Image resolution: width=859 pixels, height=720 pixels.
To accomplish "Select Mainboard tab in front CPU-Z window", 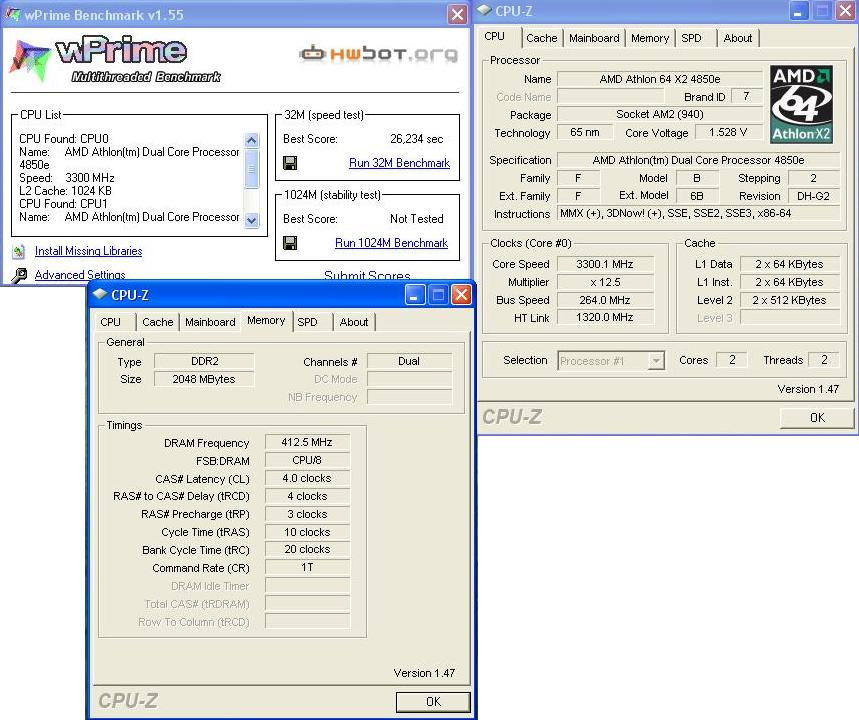I will (x=210, y=322).
